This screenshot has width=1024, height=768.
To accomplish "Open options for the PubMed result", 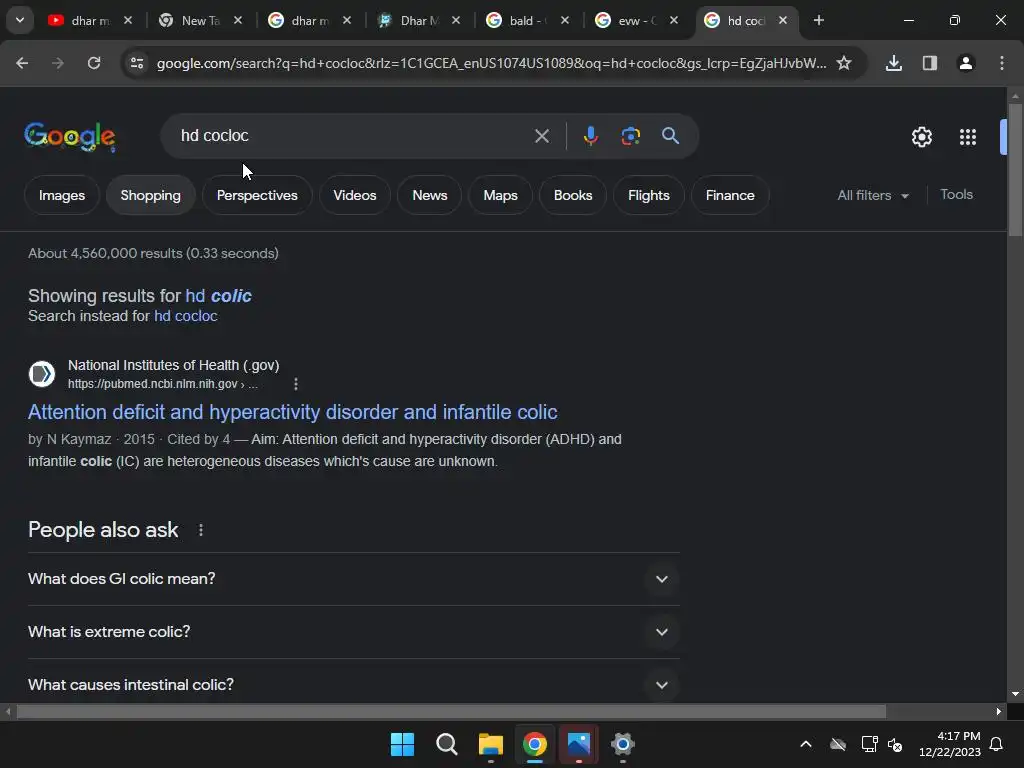I will [296, 384].
